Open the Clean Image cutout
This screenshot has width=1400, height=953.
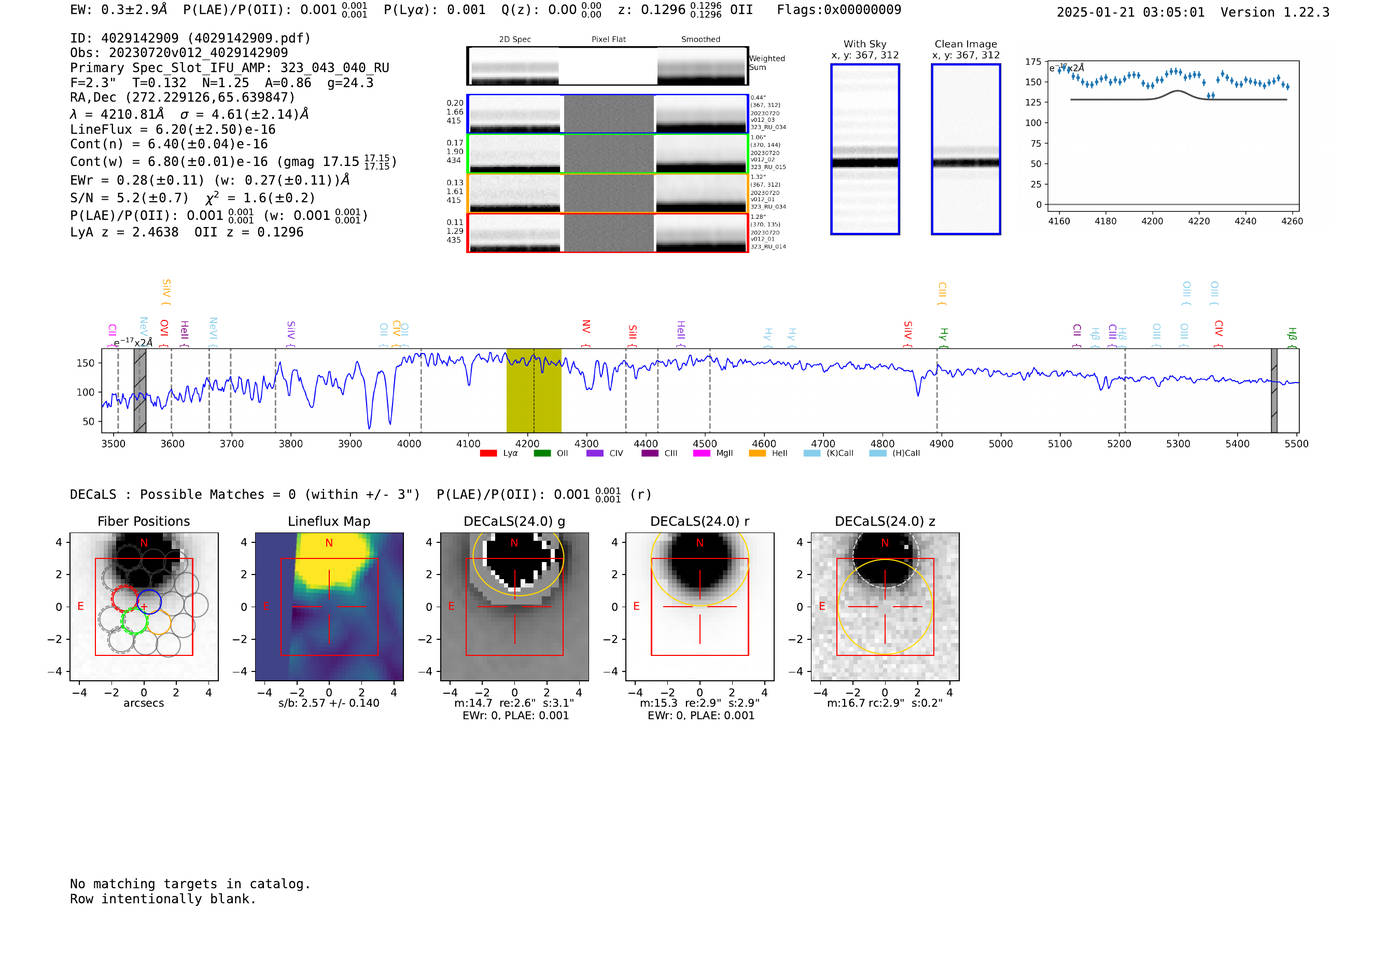966,149
